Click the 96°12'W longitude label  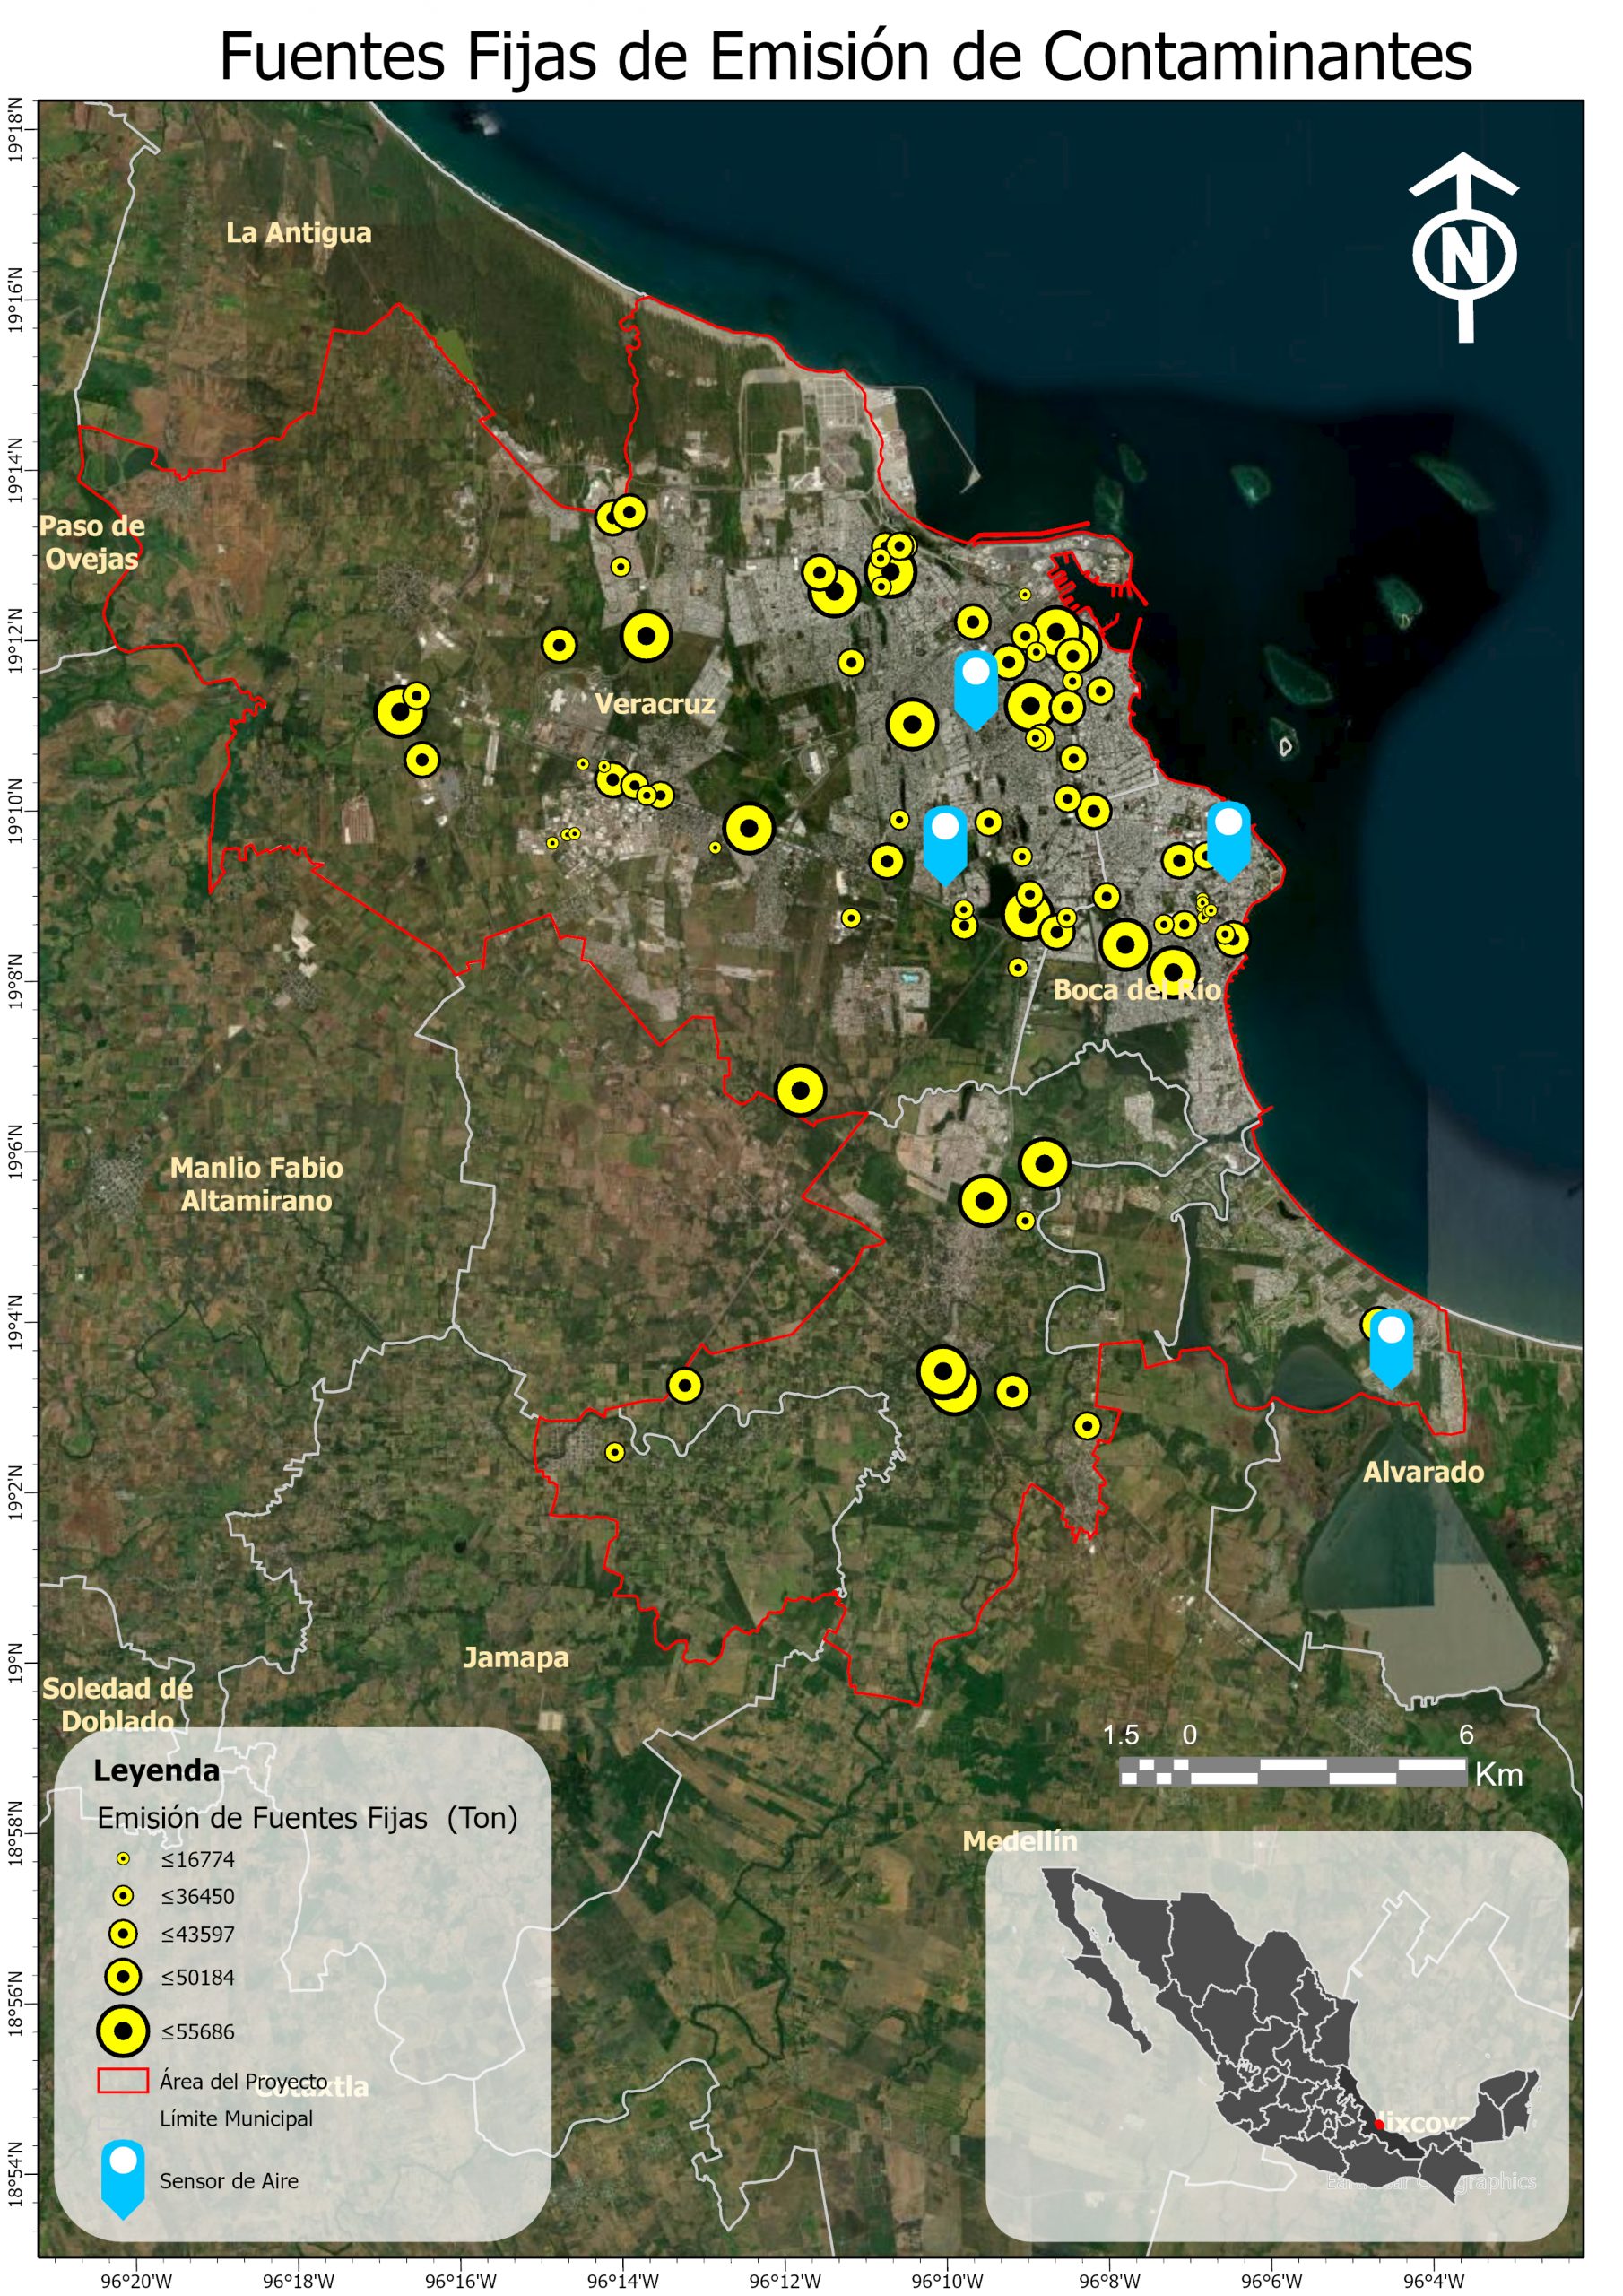coord(785,2280)
